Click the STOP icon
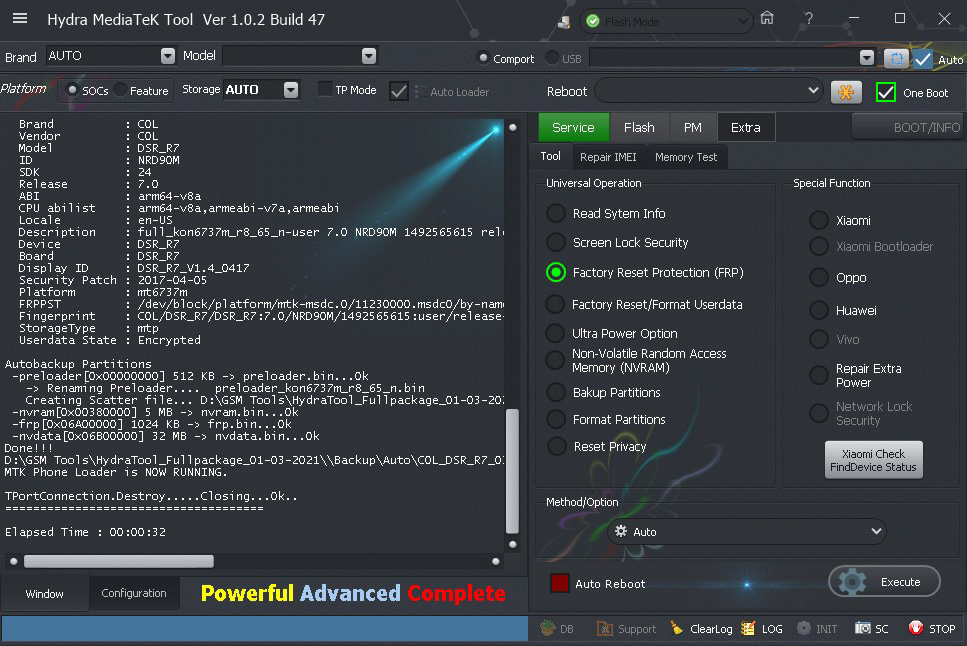The image size is (967, 646). [916, 629]
